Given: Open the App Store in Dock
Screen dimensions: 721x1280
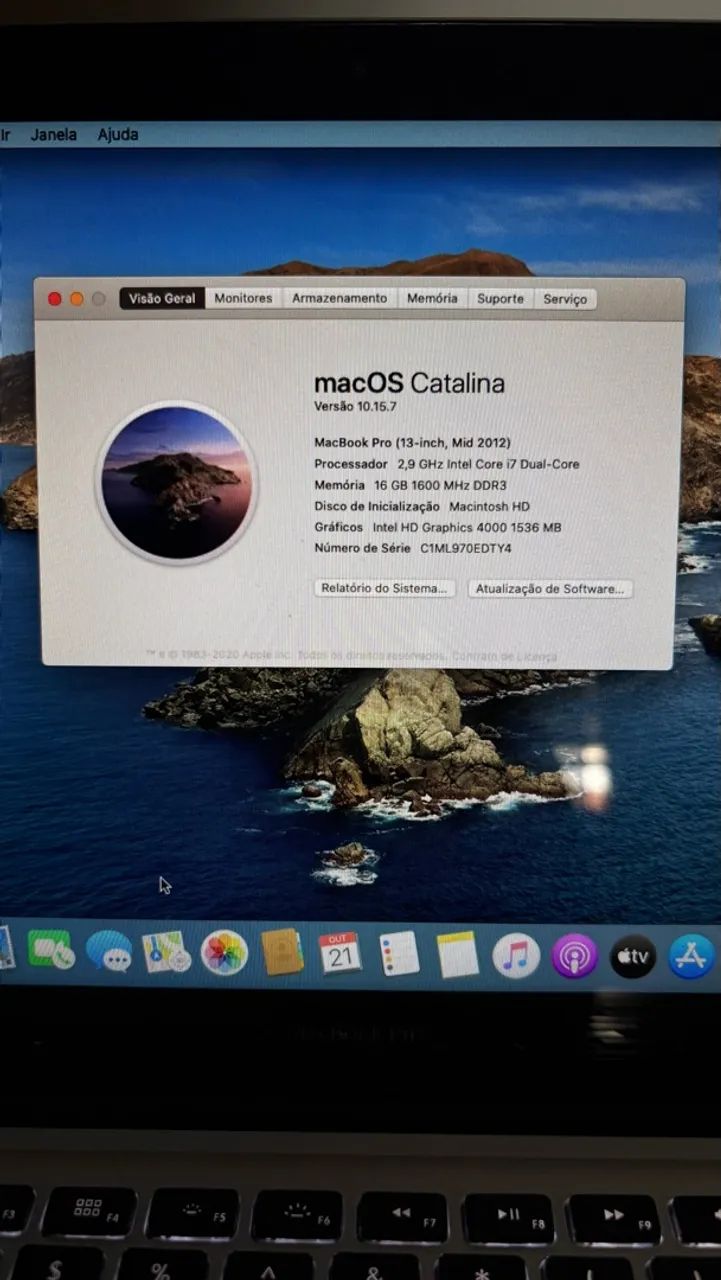Looking at the screenshot, I should click(x=692, y=957).
